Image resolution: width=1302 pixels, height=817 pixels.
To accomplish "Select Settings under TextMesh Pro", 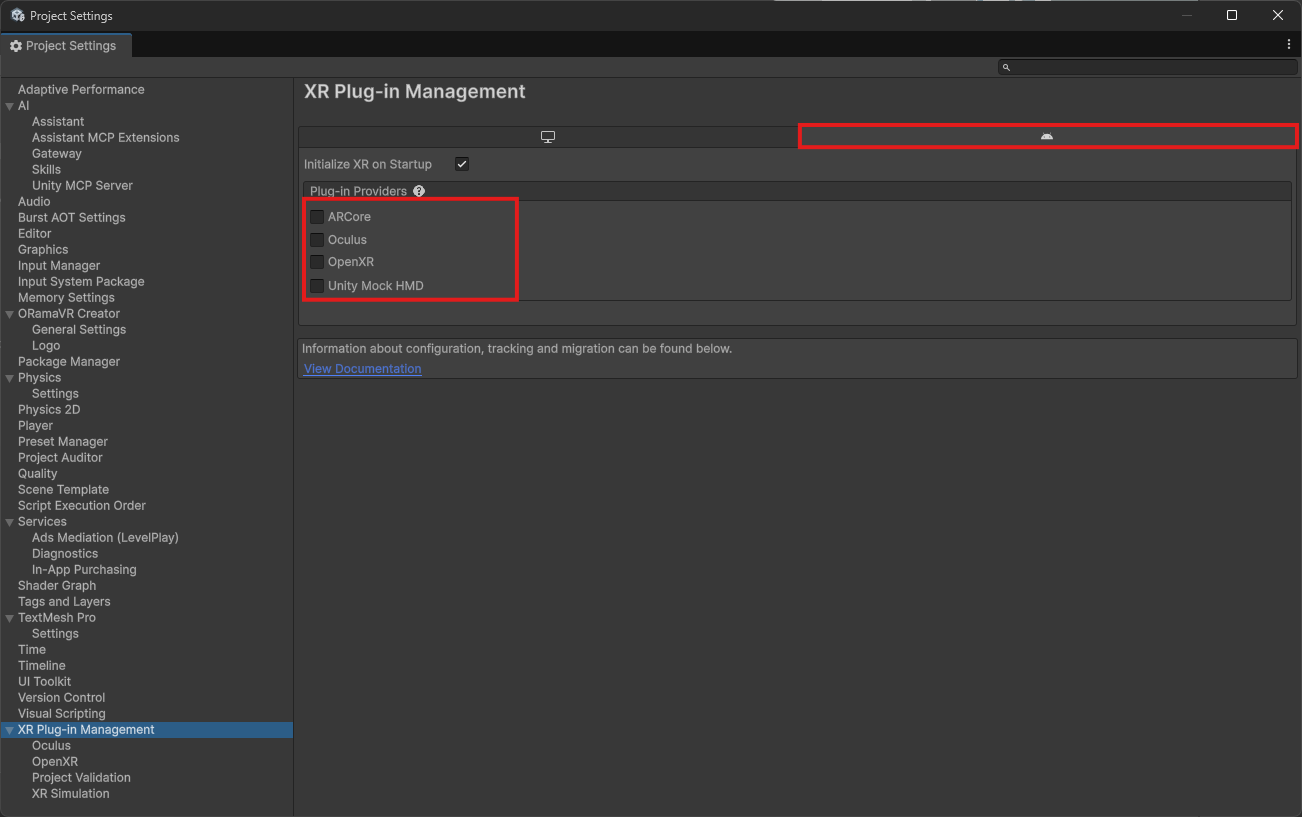I will [x=55, y=634].
